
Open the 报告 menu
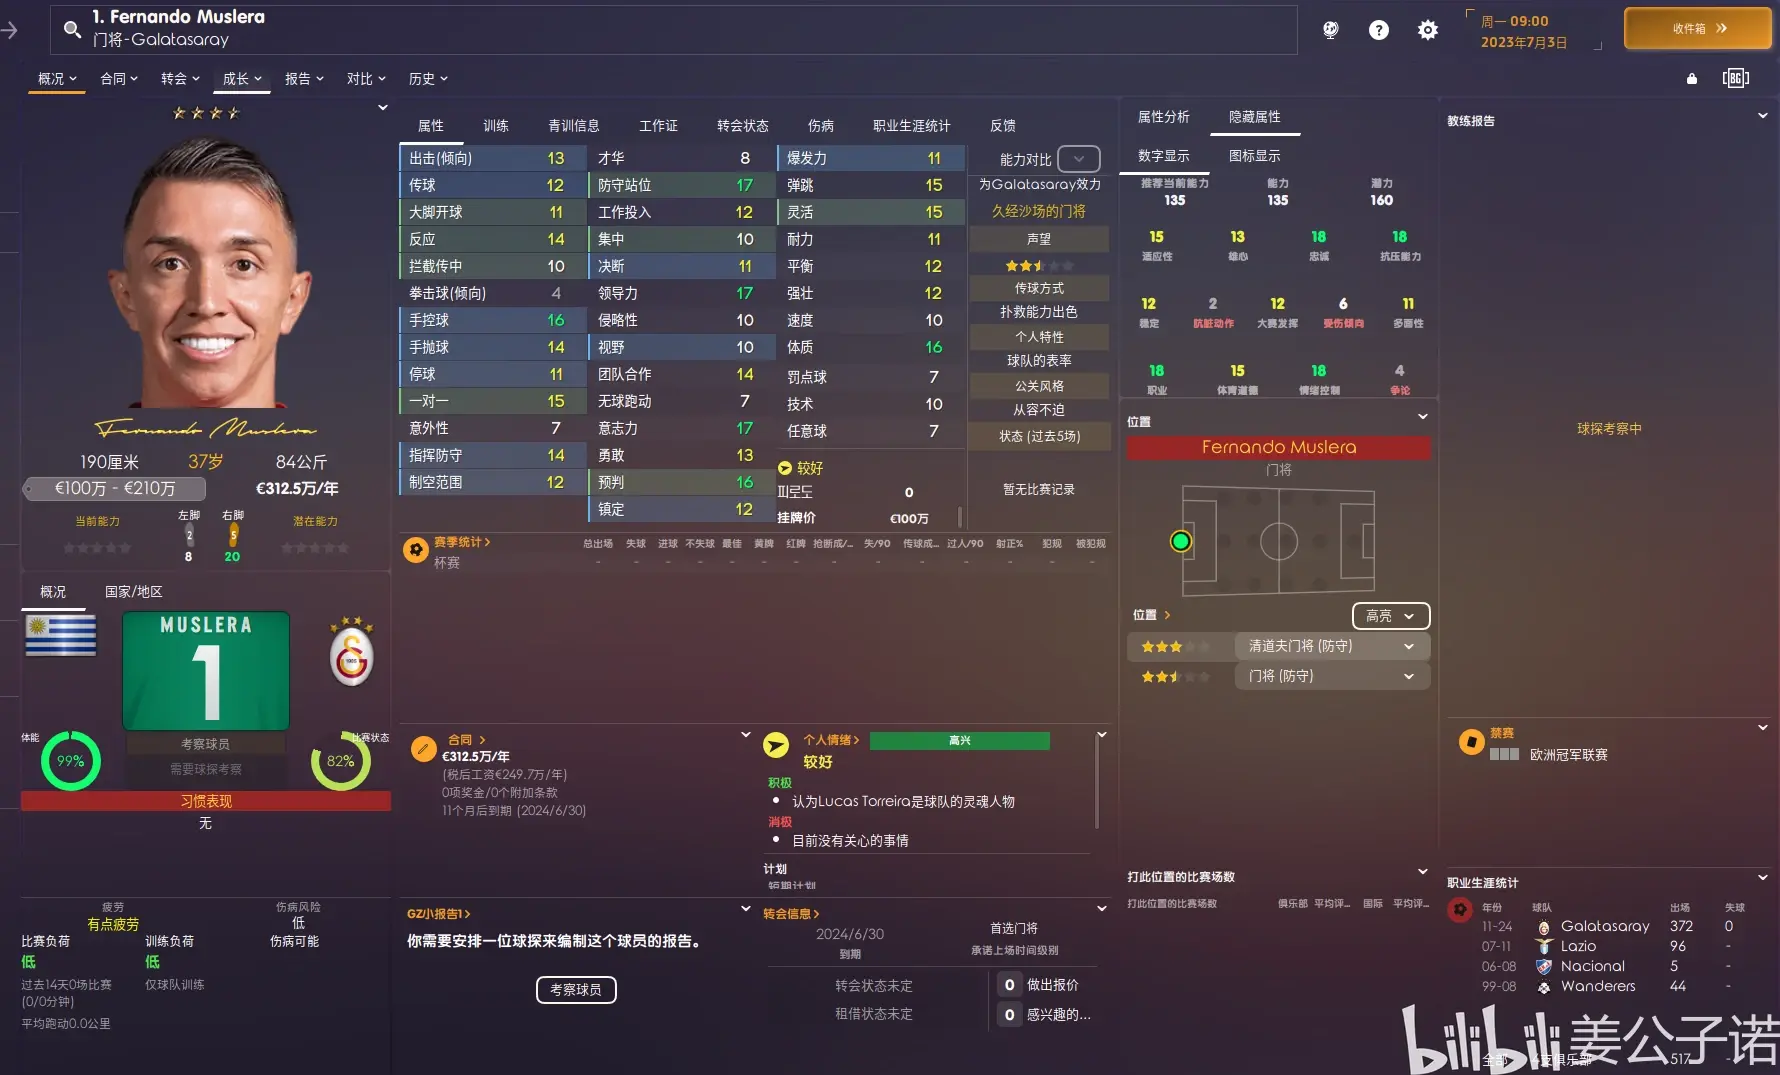[x=304, y=79]
